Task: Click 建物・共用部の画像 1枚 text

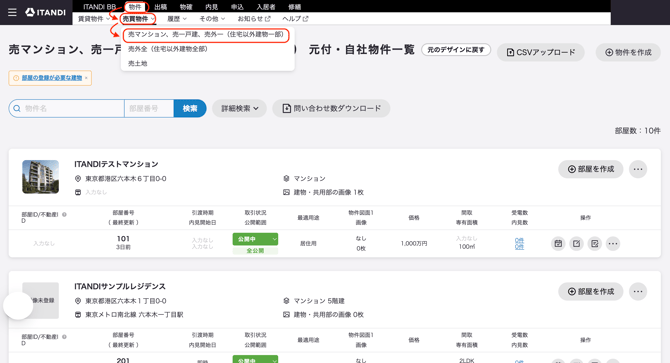Action: click(329, 192)
